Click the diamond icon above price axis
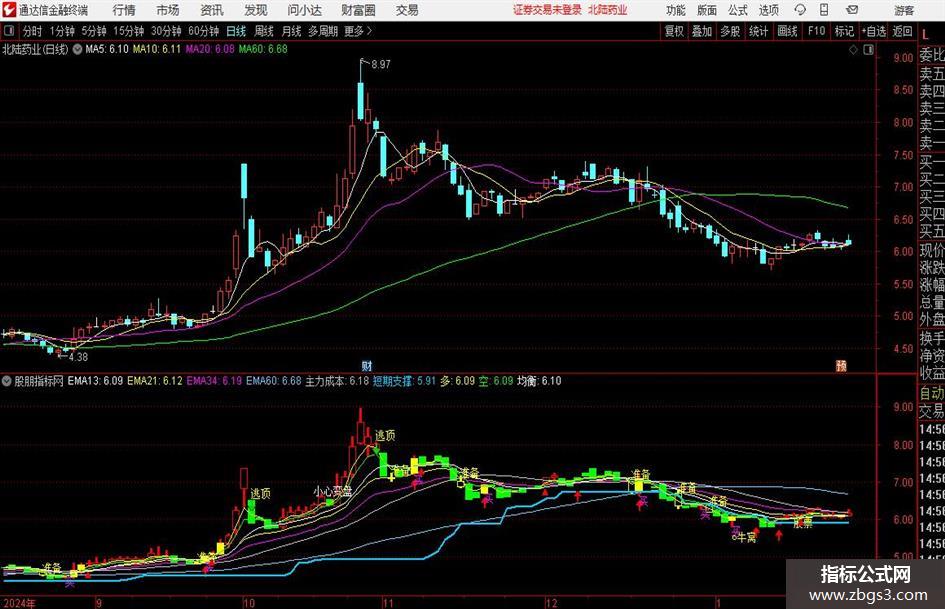Image resolution: width=945 pixels, height=609 pixels. (x=853, y=50)
